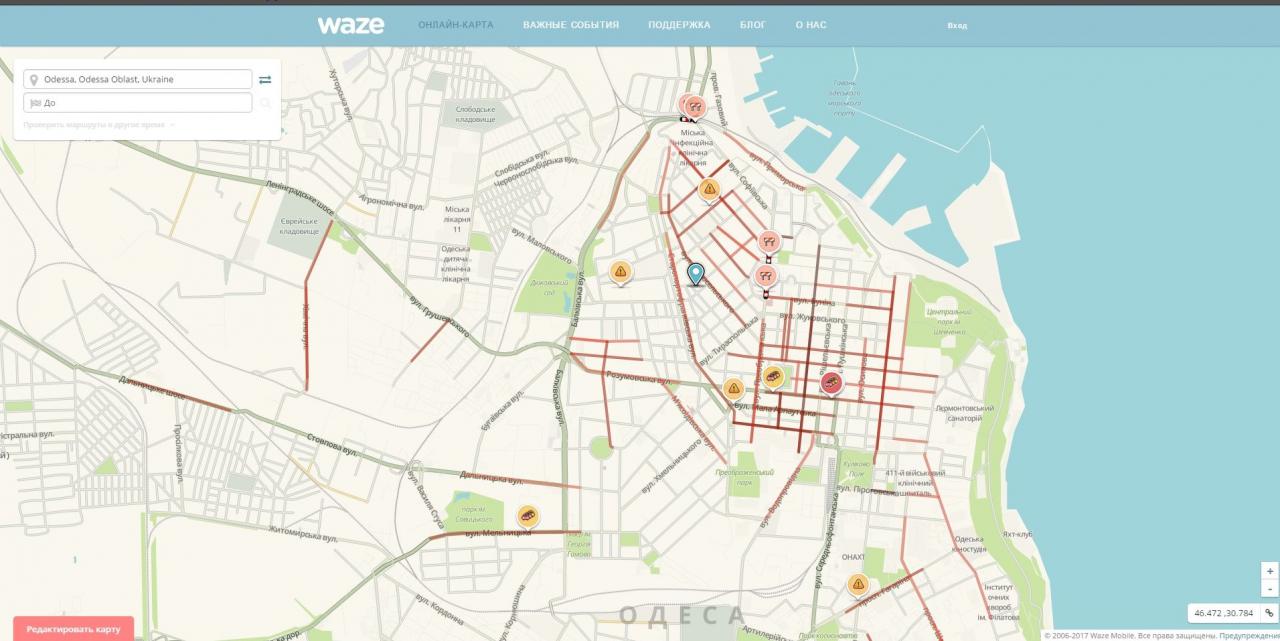Viewport: 1280px width, 641px height.
Task: Click the yellow traffic marker near парк Савицького
Action: (x=528, y=515)
